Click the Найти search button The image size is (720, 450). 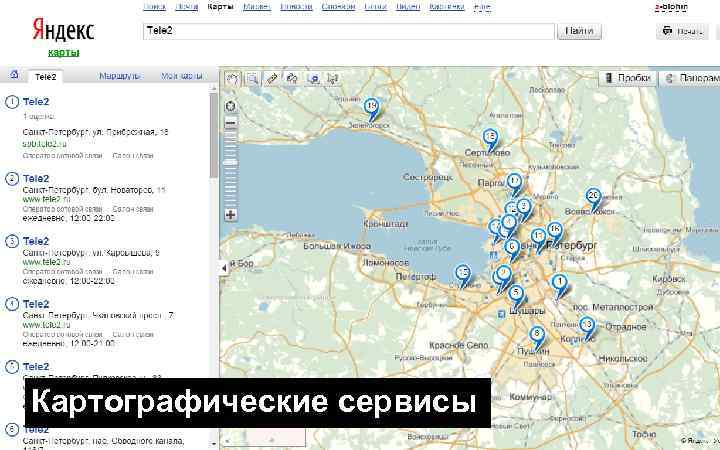tap(579, 31)
